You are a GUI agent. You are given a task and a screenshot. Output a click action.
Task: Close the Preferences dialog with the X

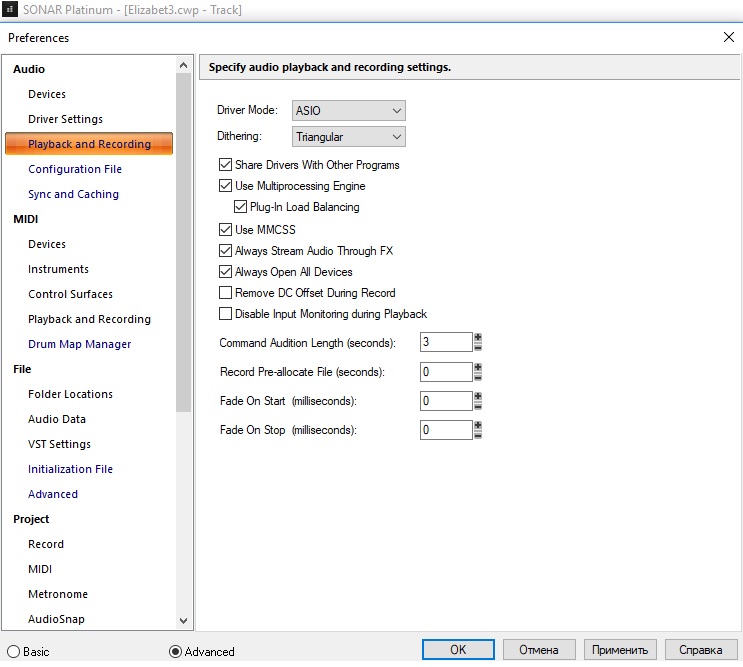(x=729, y=37)
